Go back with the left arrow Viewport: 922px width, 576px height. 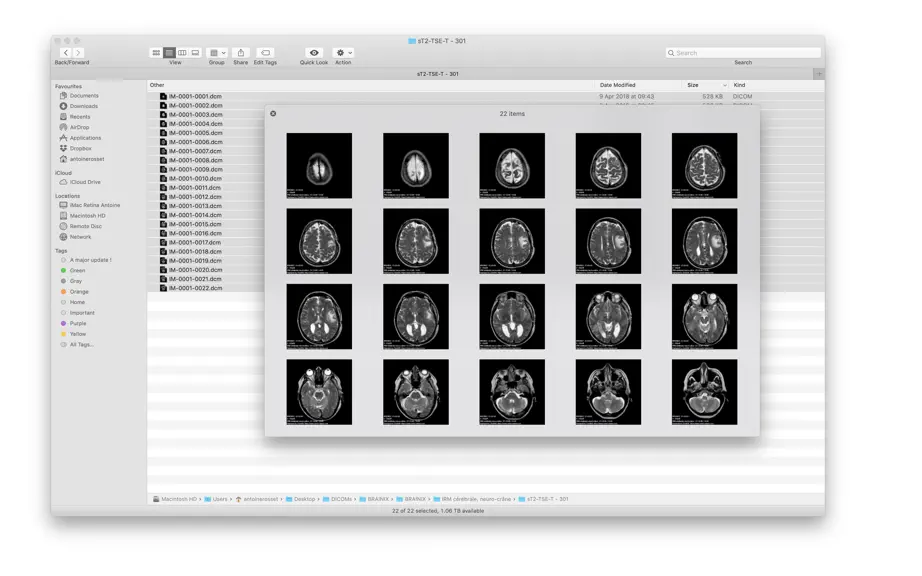tap(66, 53)
